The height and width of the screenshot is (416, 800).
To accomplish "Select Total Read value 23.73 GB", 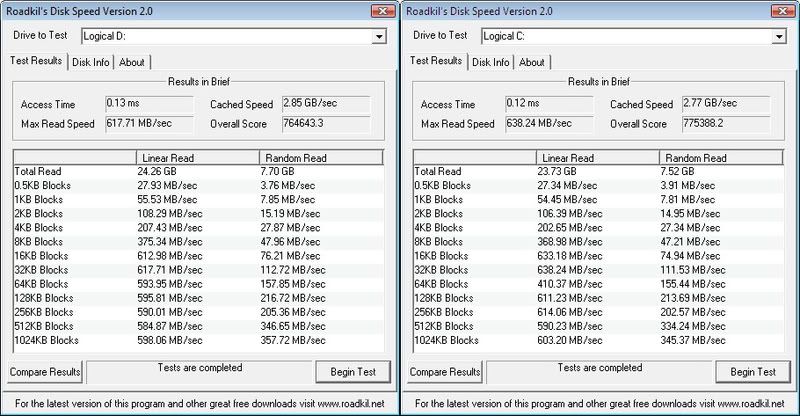I will point(557,172).
